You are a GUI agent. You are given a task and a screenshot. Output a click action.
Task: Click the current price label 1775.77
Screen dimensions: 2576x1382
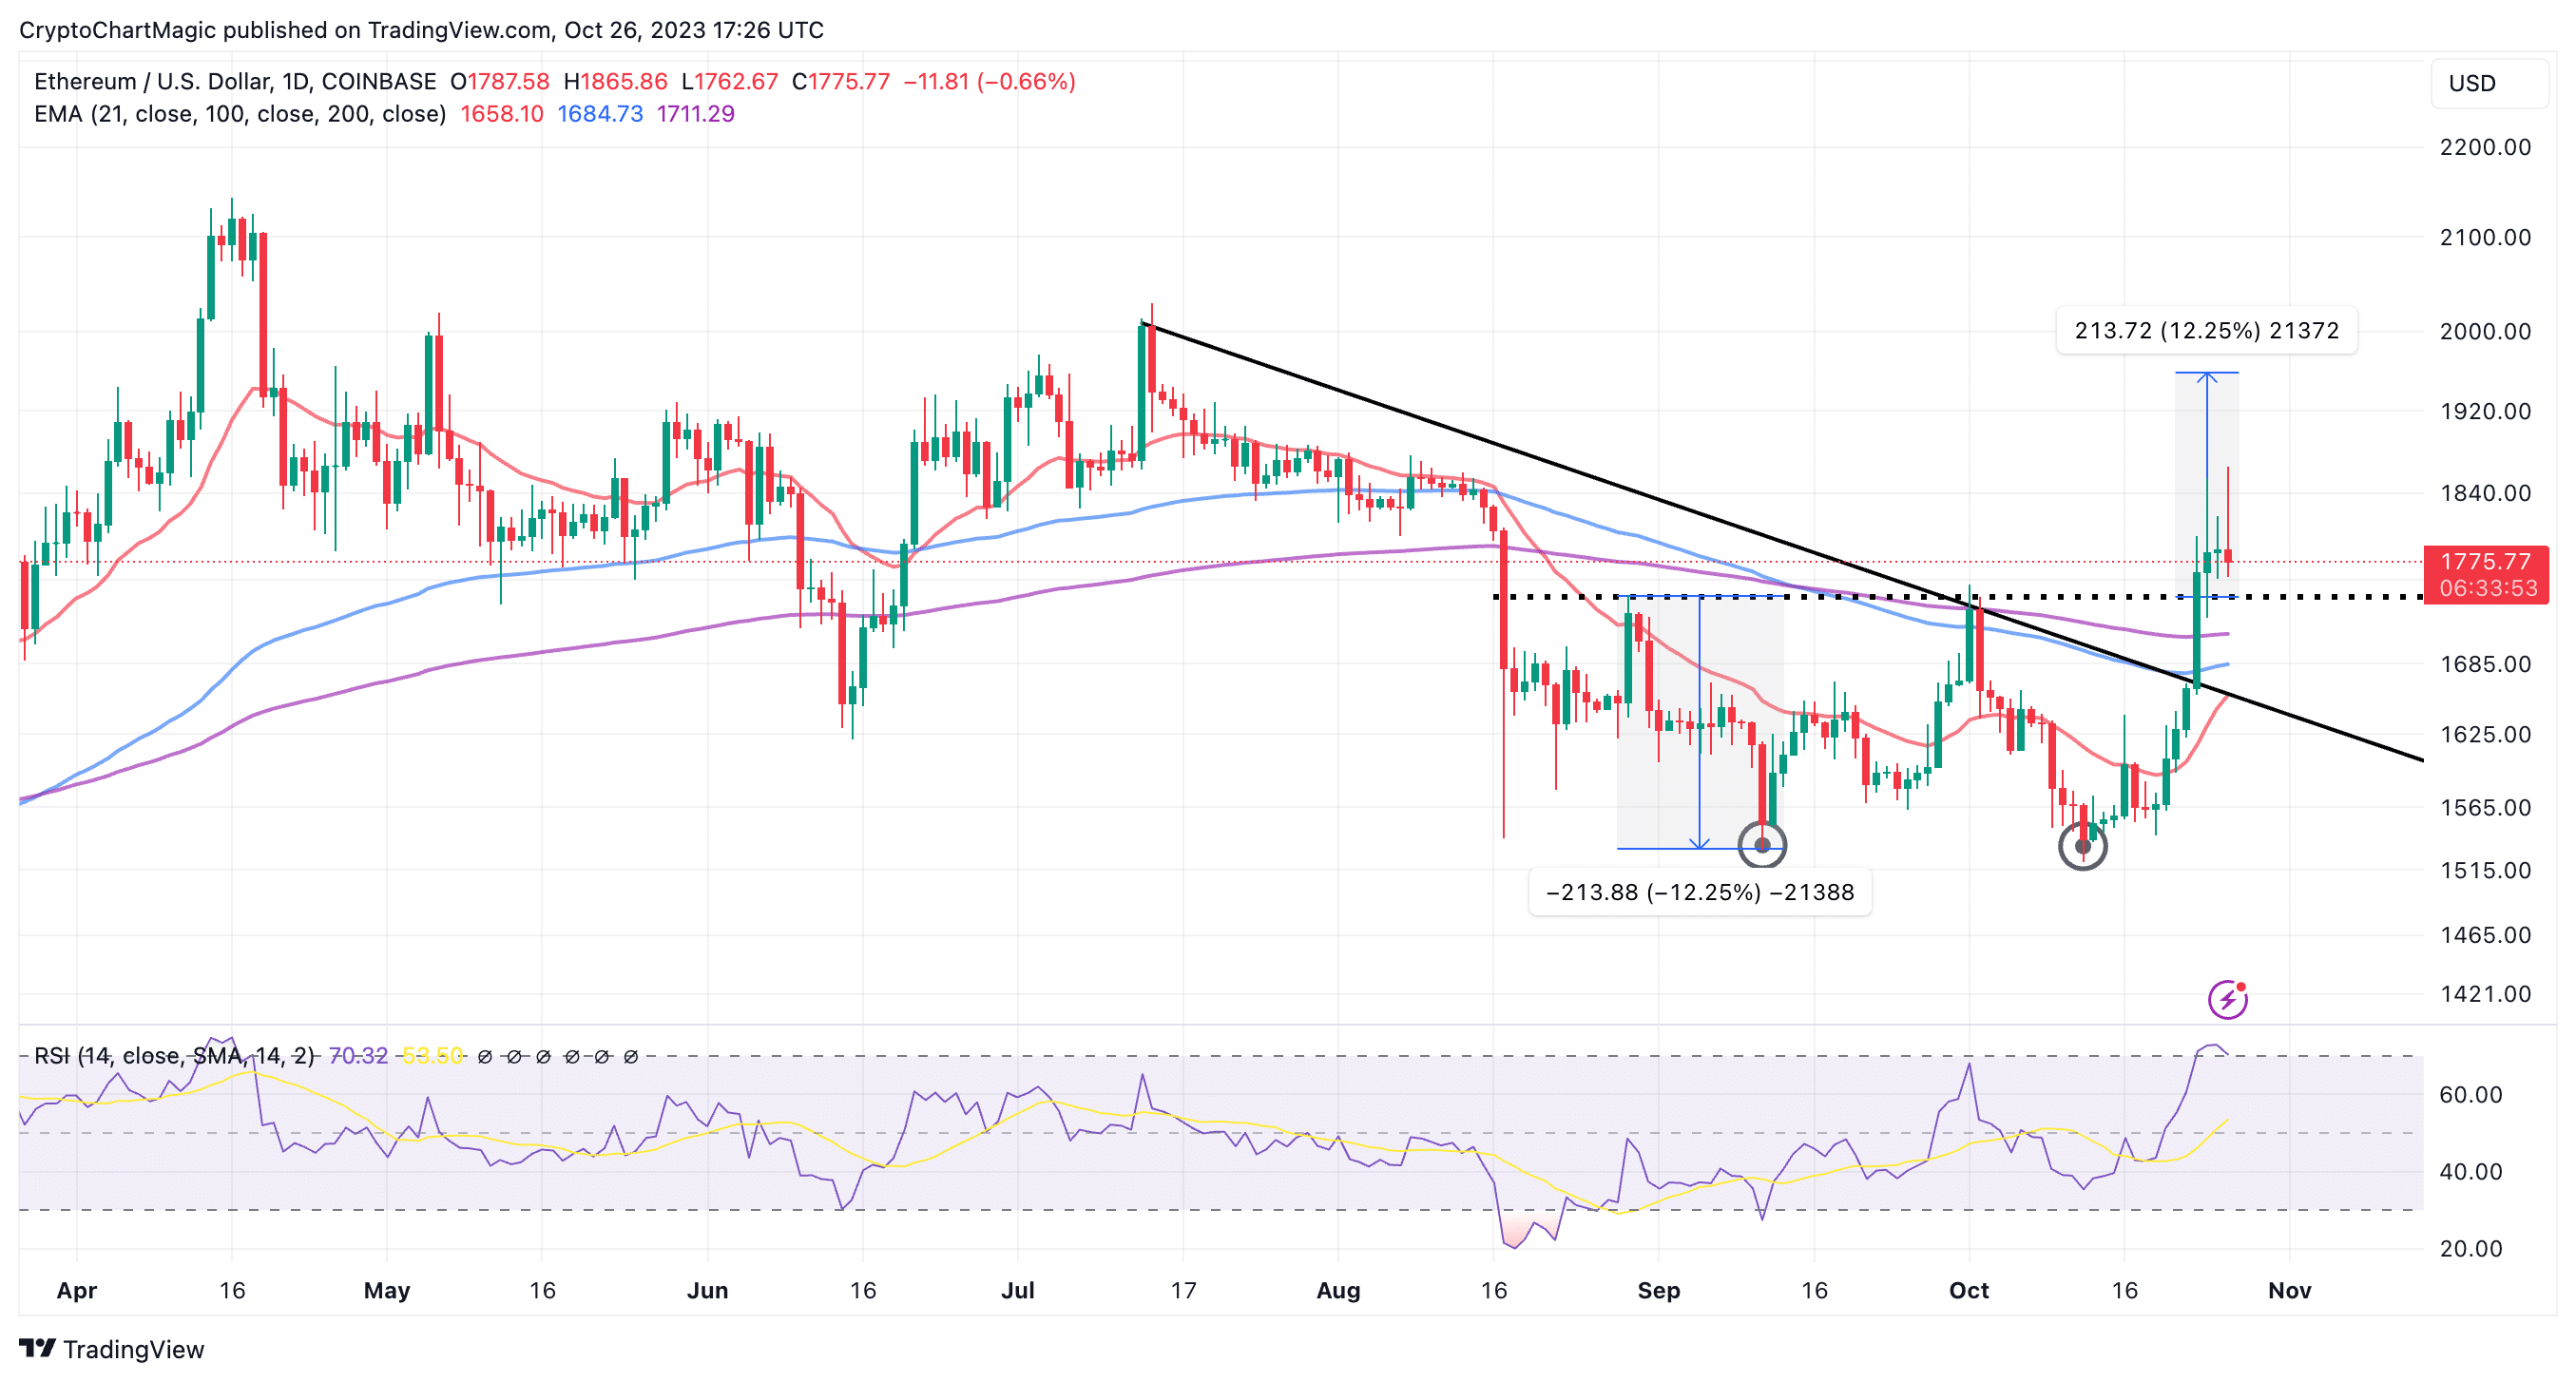click(2485, 562)
